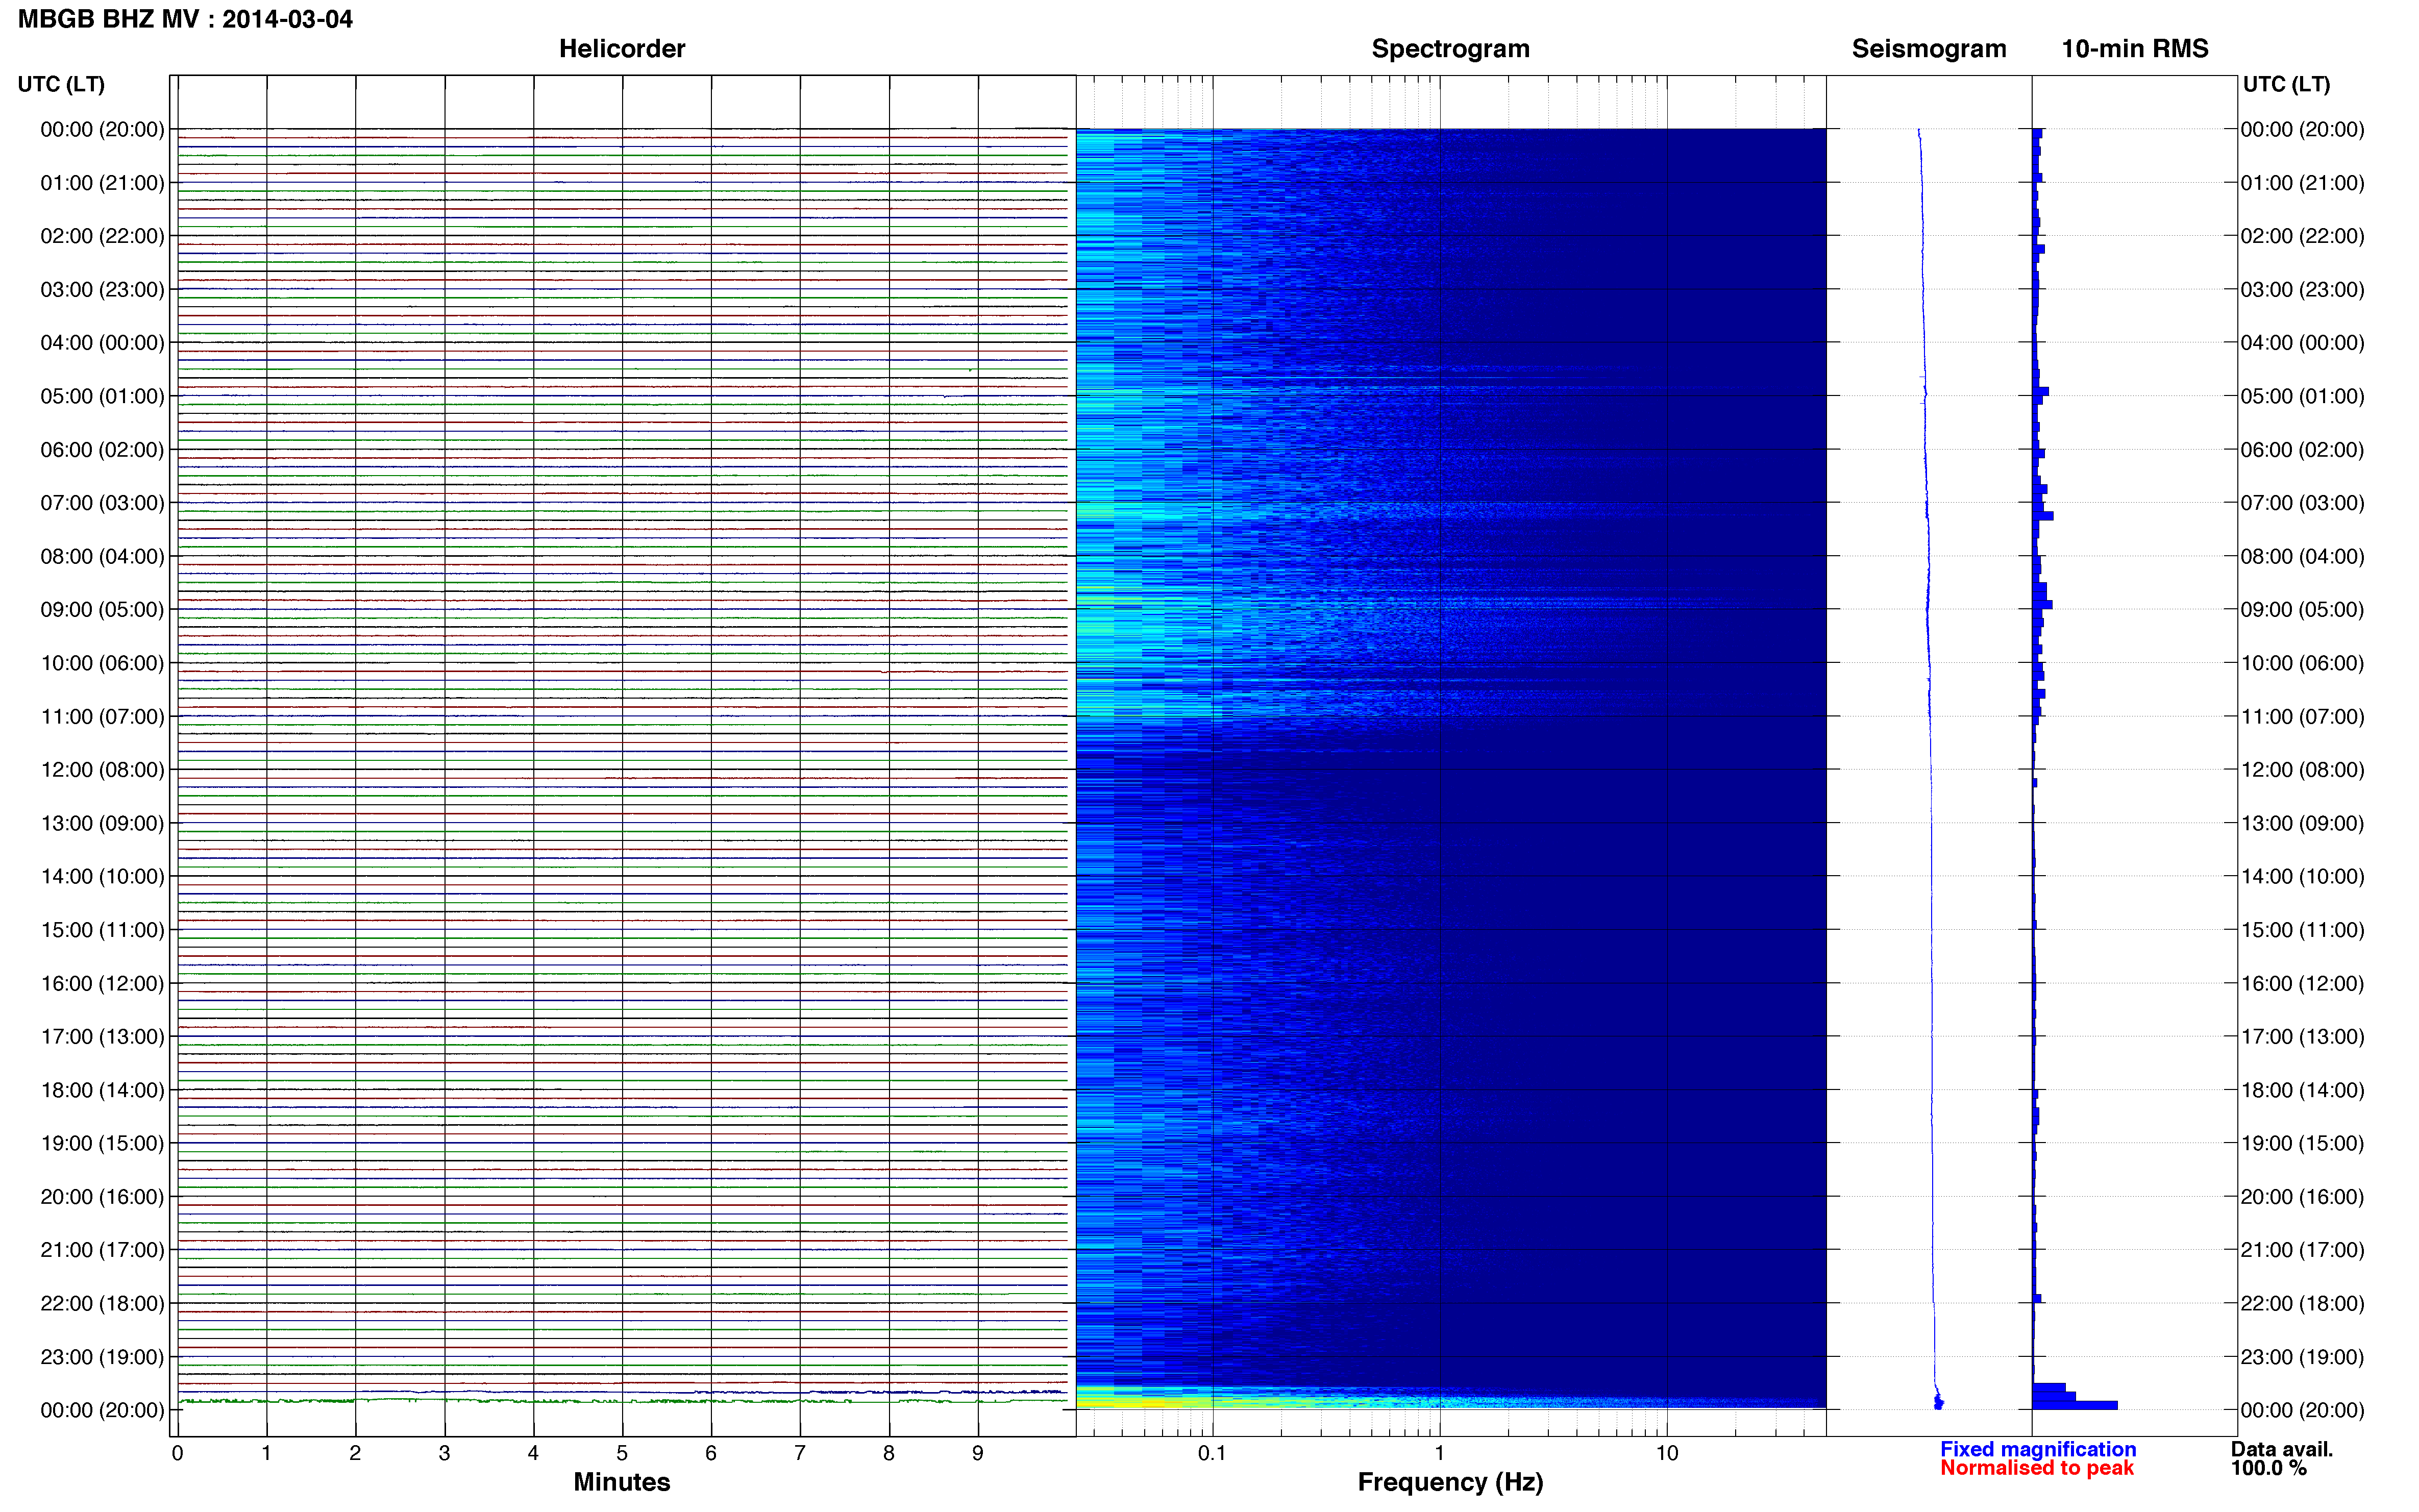2419x1512 pixels.
Task: Click the seismogram spike near bottom of trace
Action: (x=1938, y=1401)
